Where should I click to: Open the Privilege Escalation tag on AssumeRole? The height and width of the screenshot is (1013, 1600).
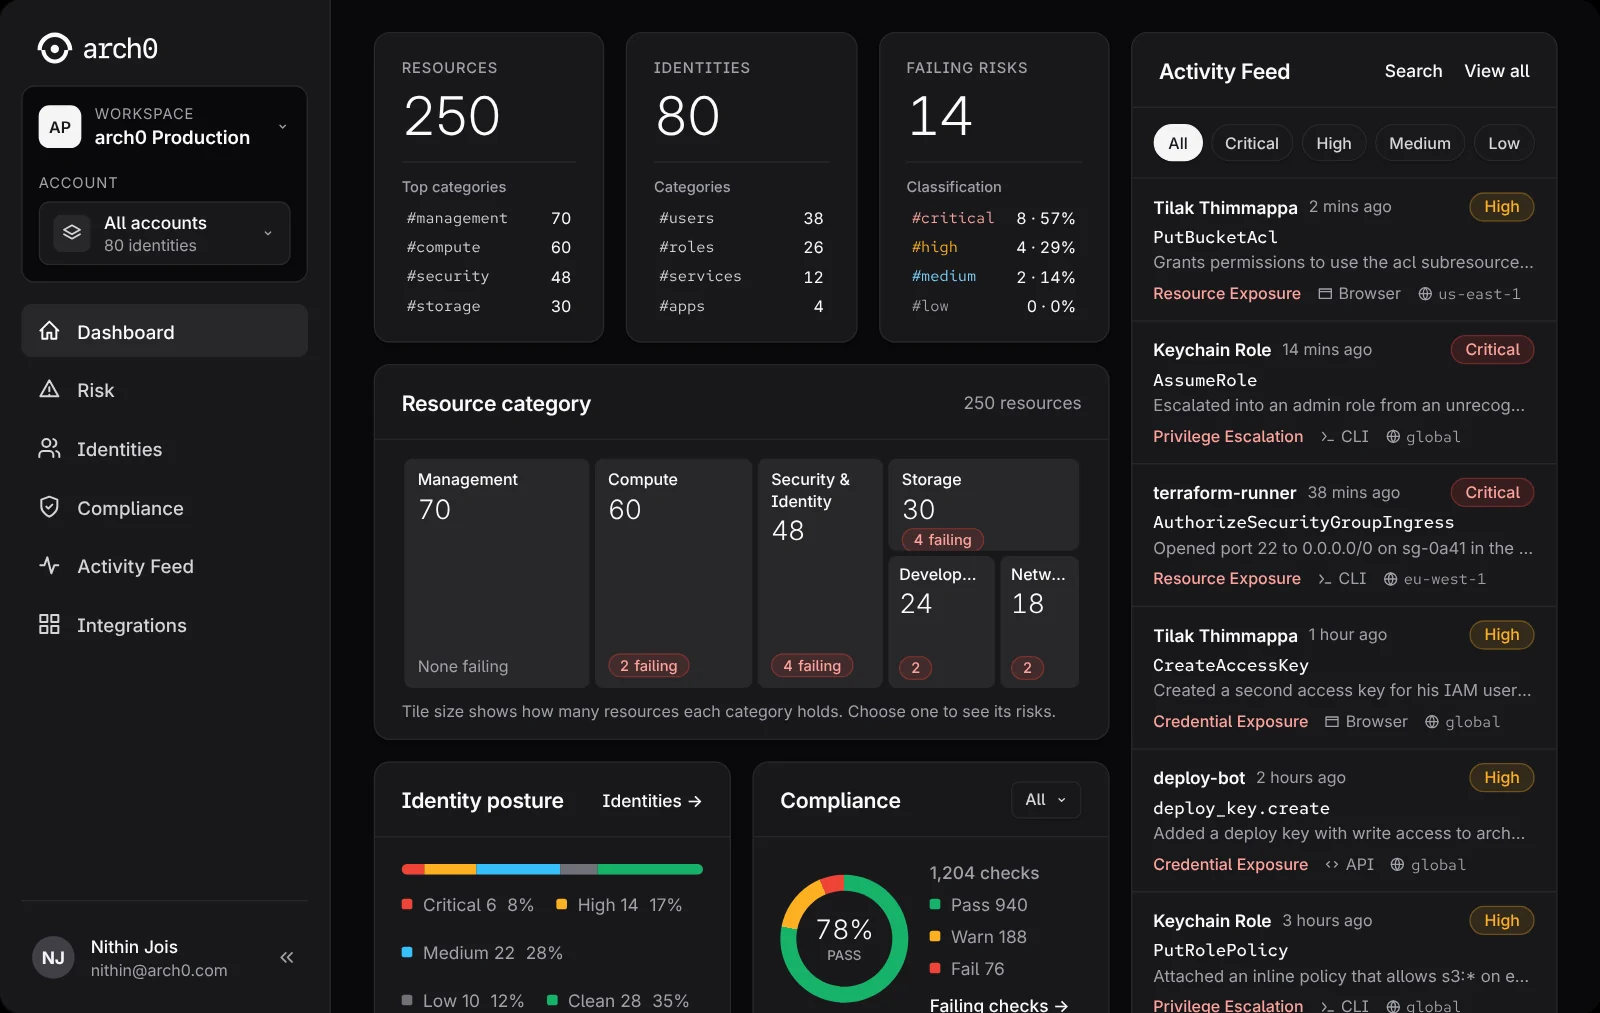click(x=1228, y=436)
